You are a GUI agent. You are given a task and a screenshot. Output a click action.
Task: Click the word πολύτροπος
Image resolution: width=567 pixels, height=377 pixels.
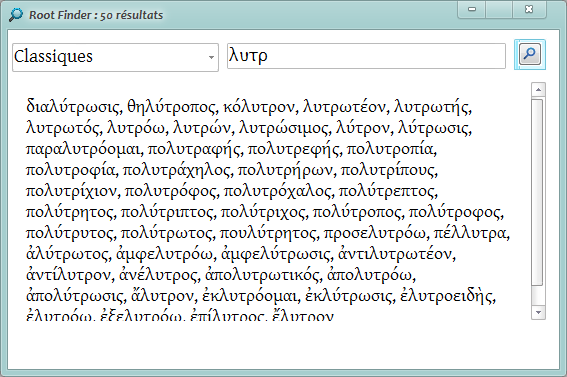point(357,212)
